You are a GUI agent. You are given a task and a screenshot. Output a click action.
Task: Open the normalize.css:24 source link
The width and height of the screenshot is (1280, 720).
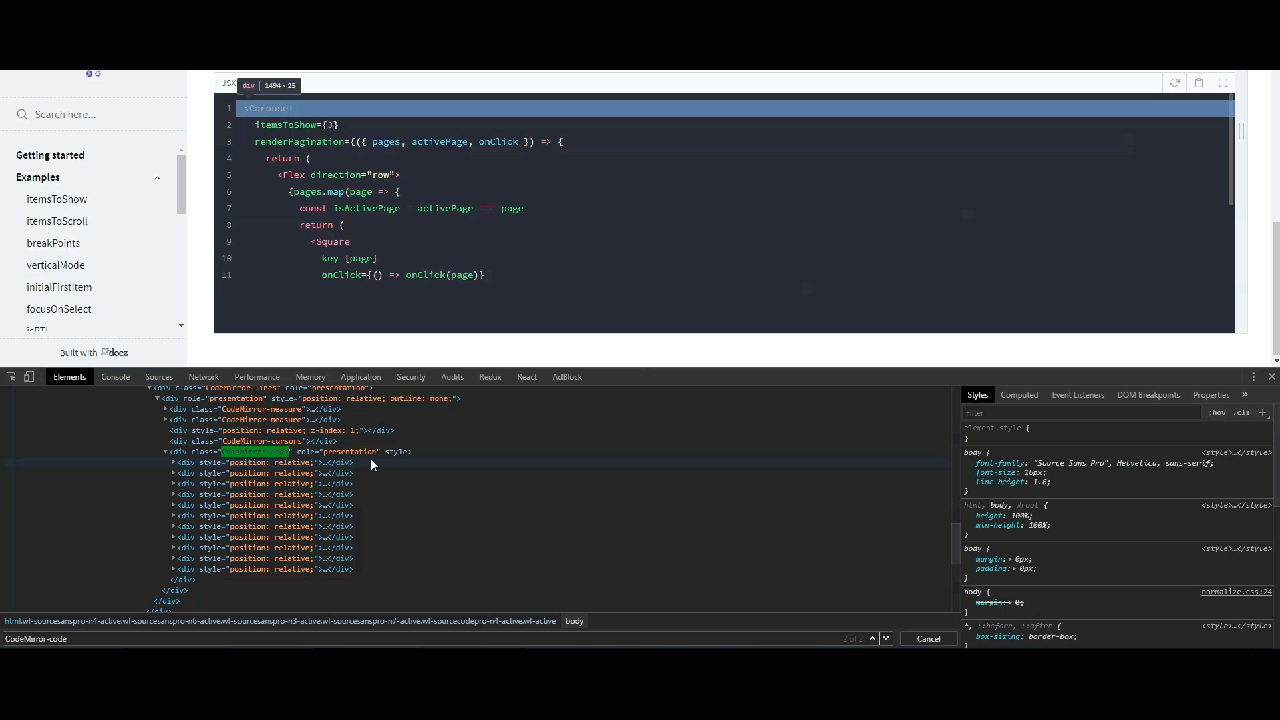point(1236,592)
